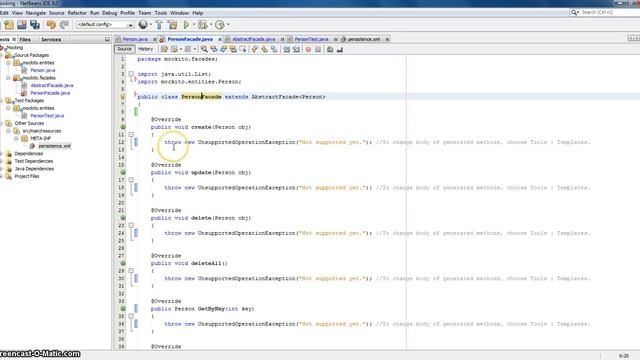
Task: Collapse the META-INF folder node
Action: (x=16, y=138)
